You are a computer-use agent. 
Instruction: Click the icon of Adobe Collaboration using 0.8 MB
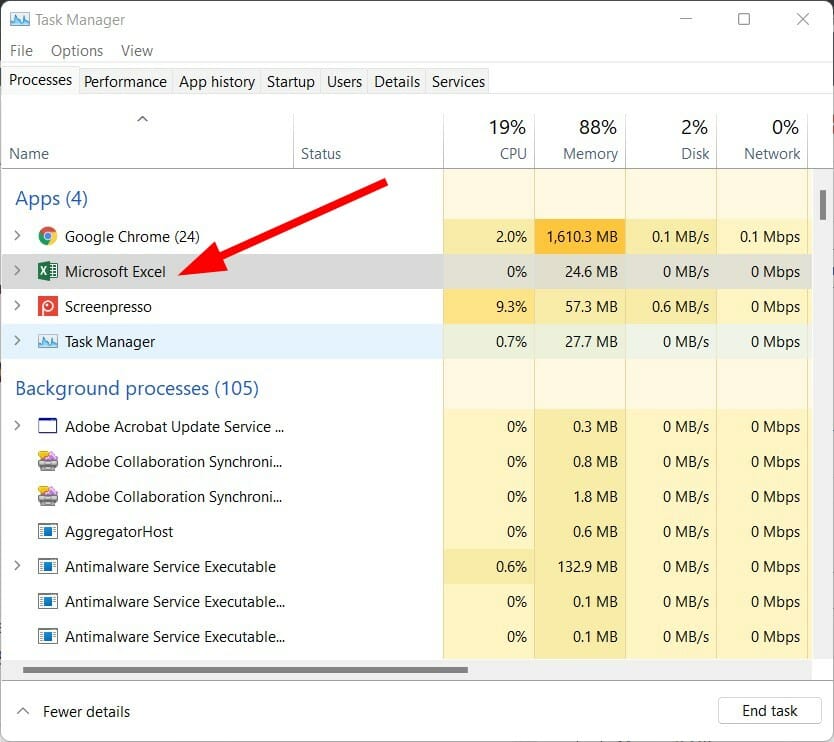click(48, 461)
